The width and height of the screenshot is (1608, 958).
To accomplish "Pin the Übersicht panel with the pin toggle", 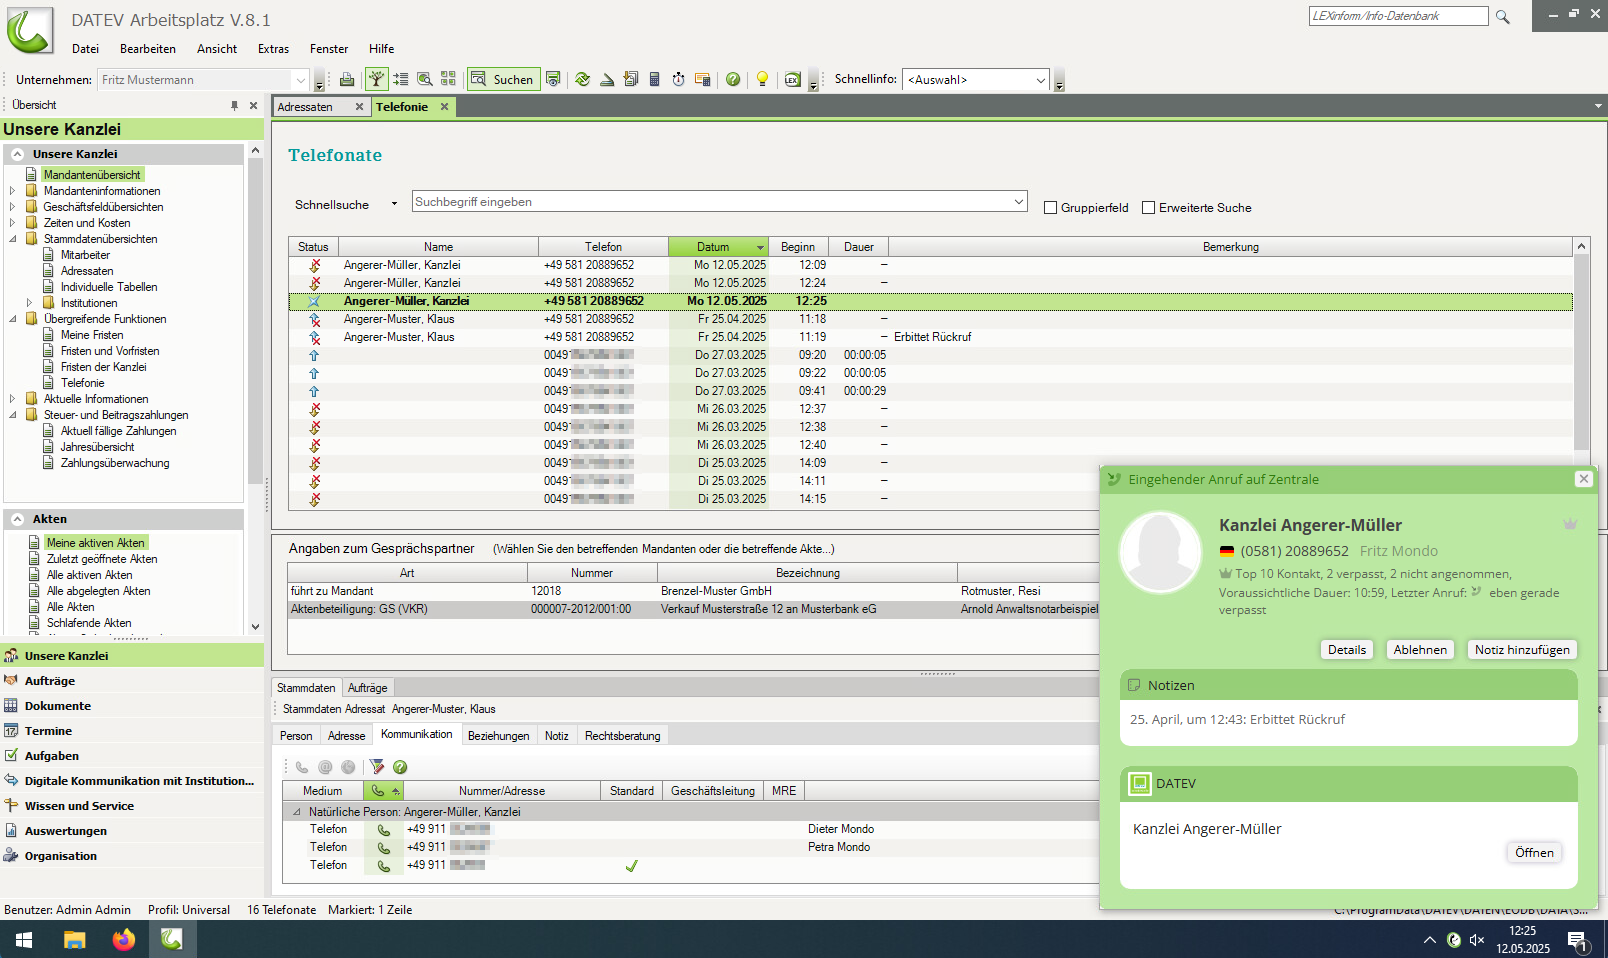I will coord(237,104).
